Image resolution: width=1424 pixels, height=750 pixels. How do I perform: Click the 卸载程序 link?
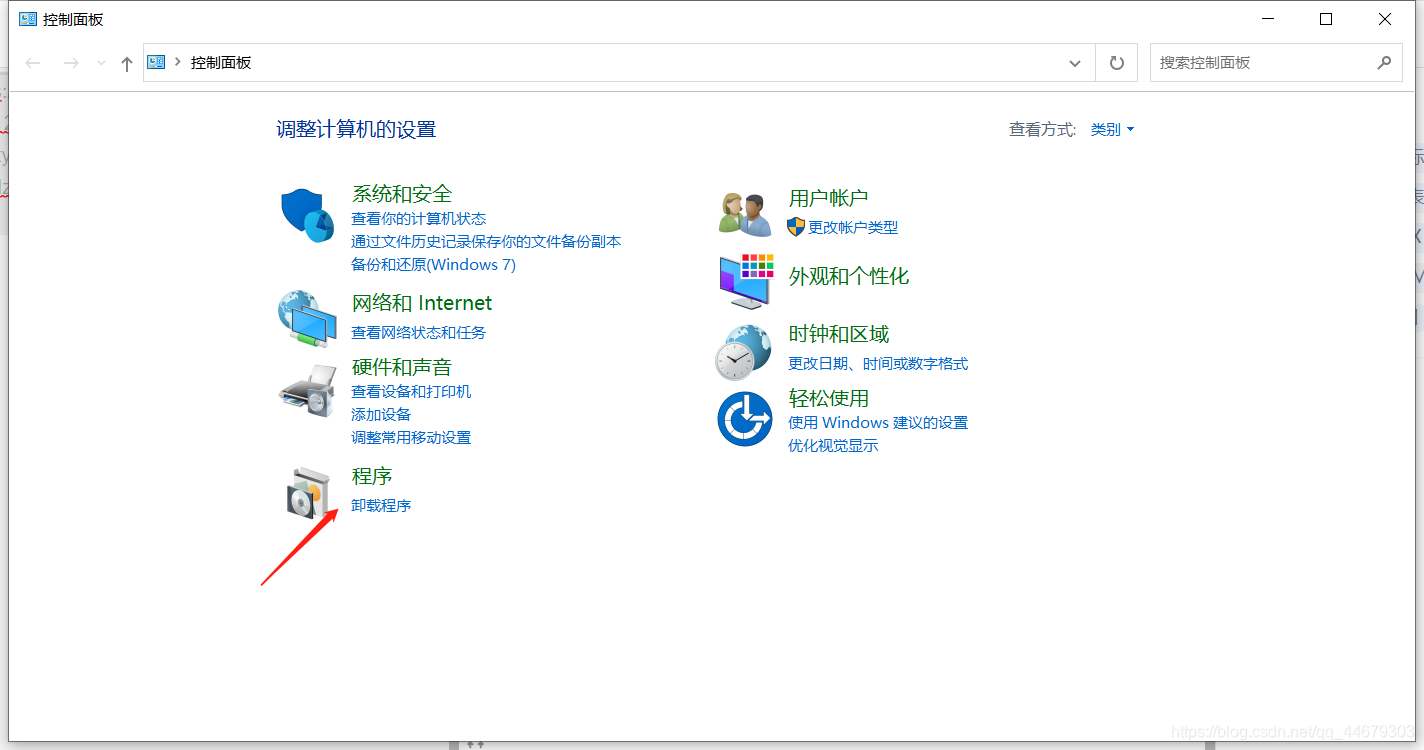(x=381, y=505)
